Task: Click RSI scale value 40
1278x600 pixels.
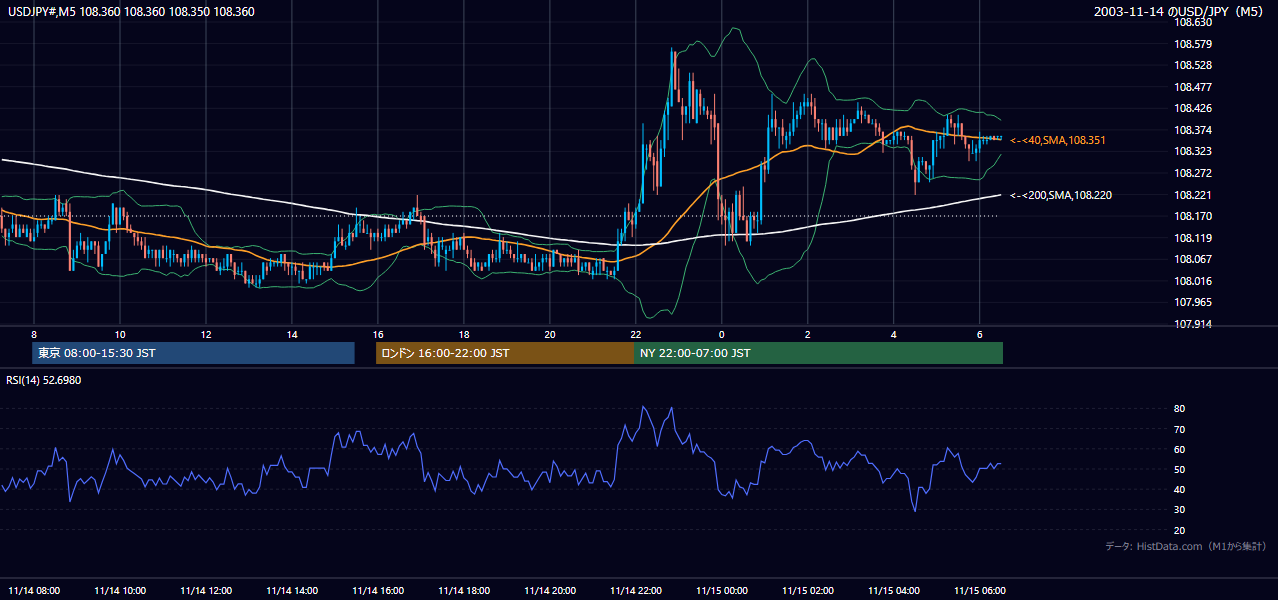Action: click(1180, 489)
